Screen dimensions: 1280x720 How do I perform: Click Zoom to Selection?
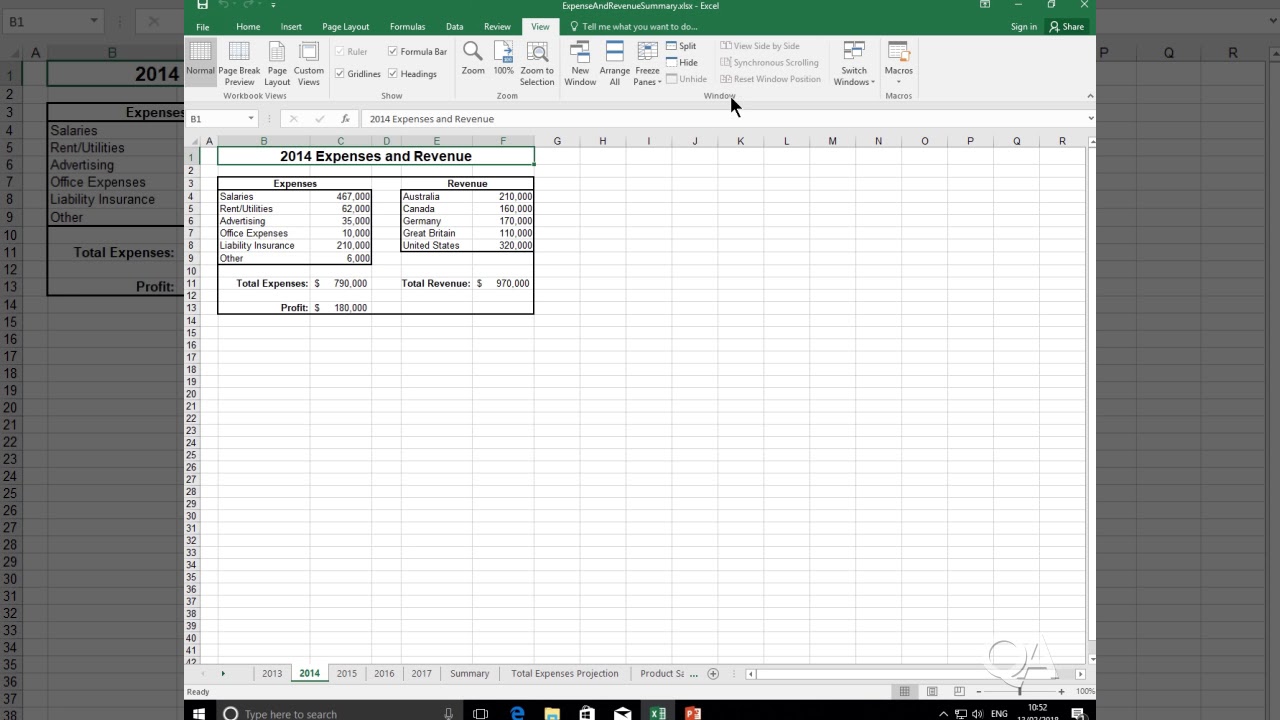(537, 63)
